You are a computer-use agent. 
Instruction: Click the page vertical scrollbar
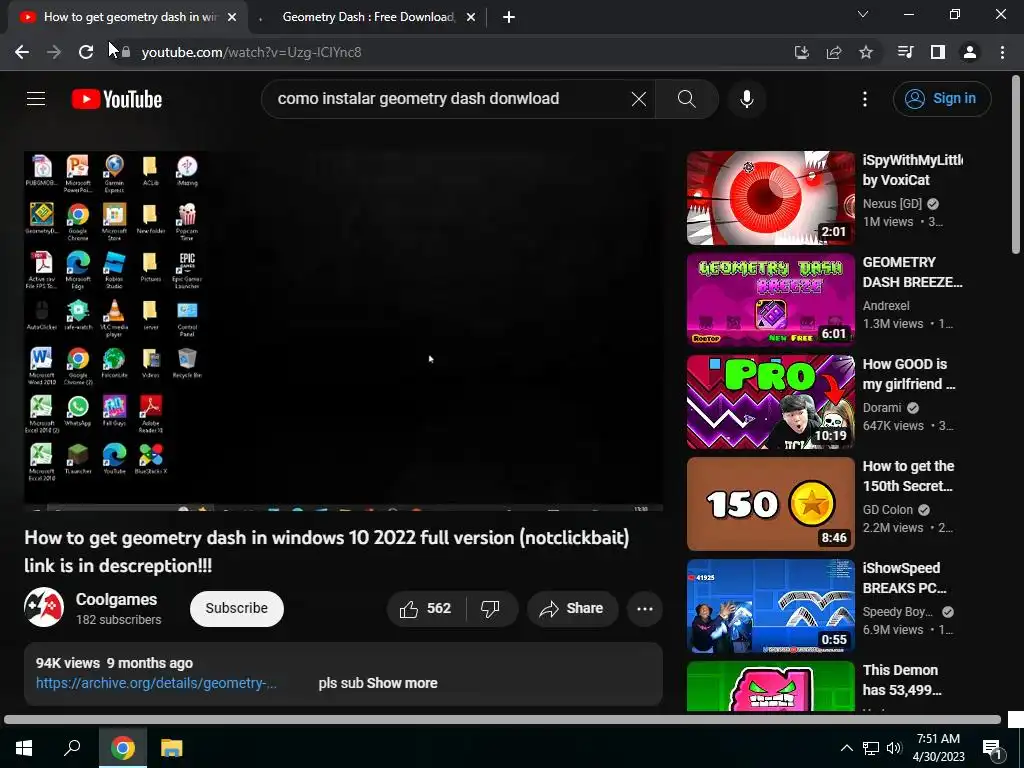[x=1016, y=165]
